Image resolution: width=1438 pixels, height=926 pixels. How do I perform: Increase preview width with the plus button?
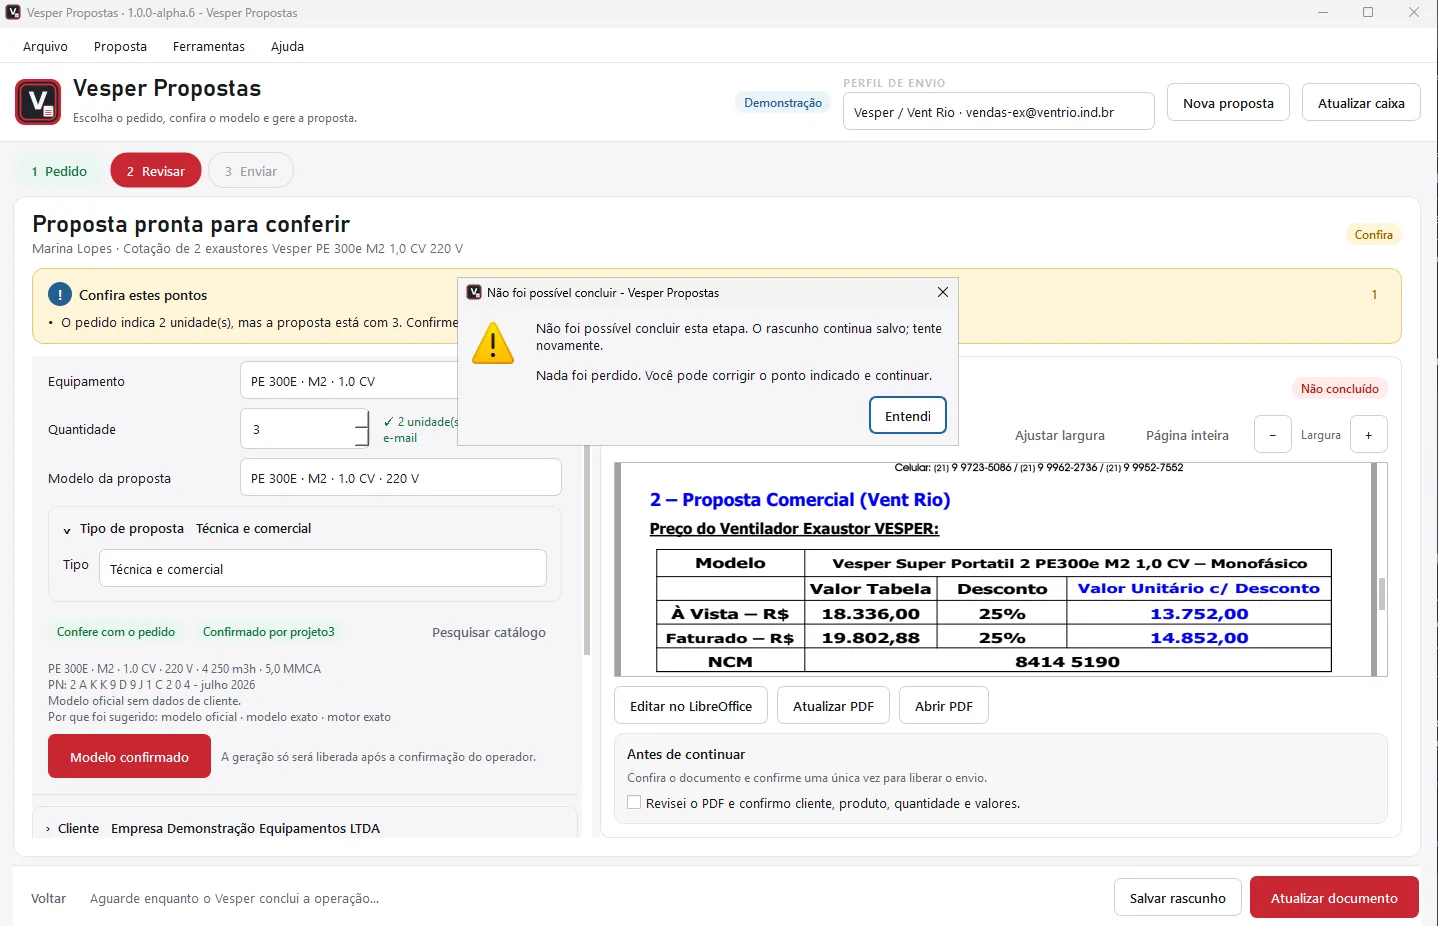1368,434
